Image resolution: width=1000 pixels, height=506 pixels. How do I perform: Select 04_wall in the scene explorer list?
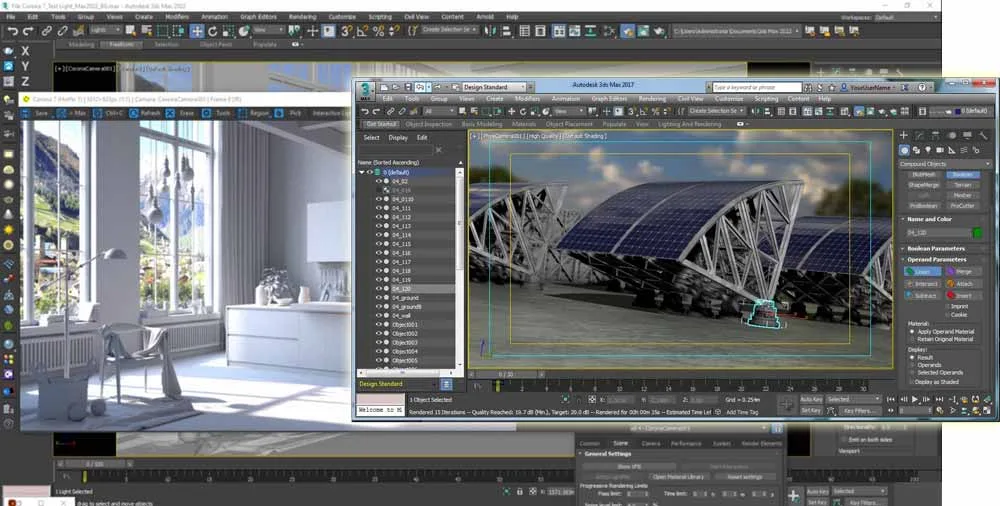pos(401,315)
